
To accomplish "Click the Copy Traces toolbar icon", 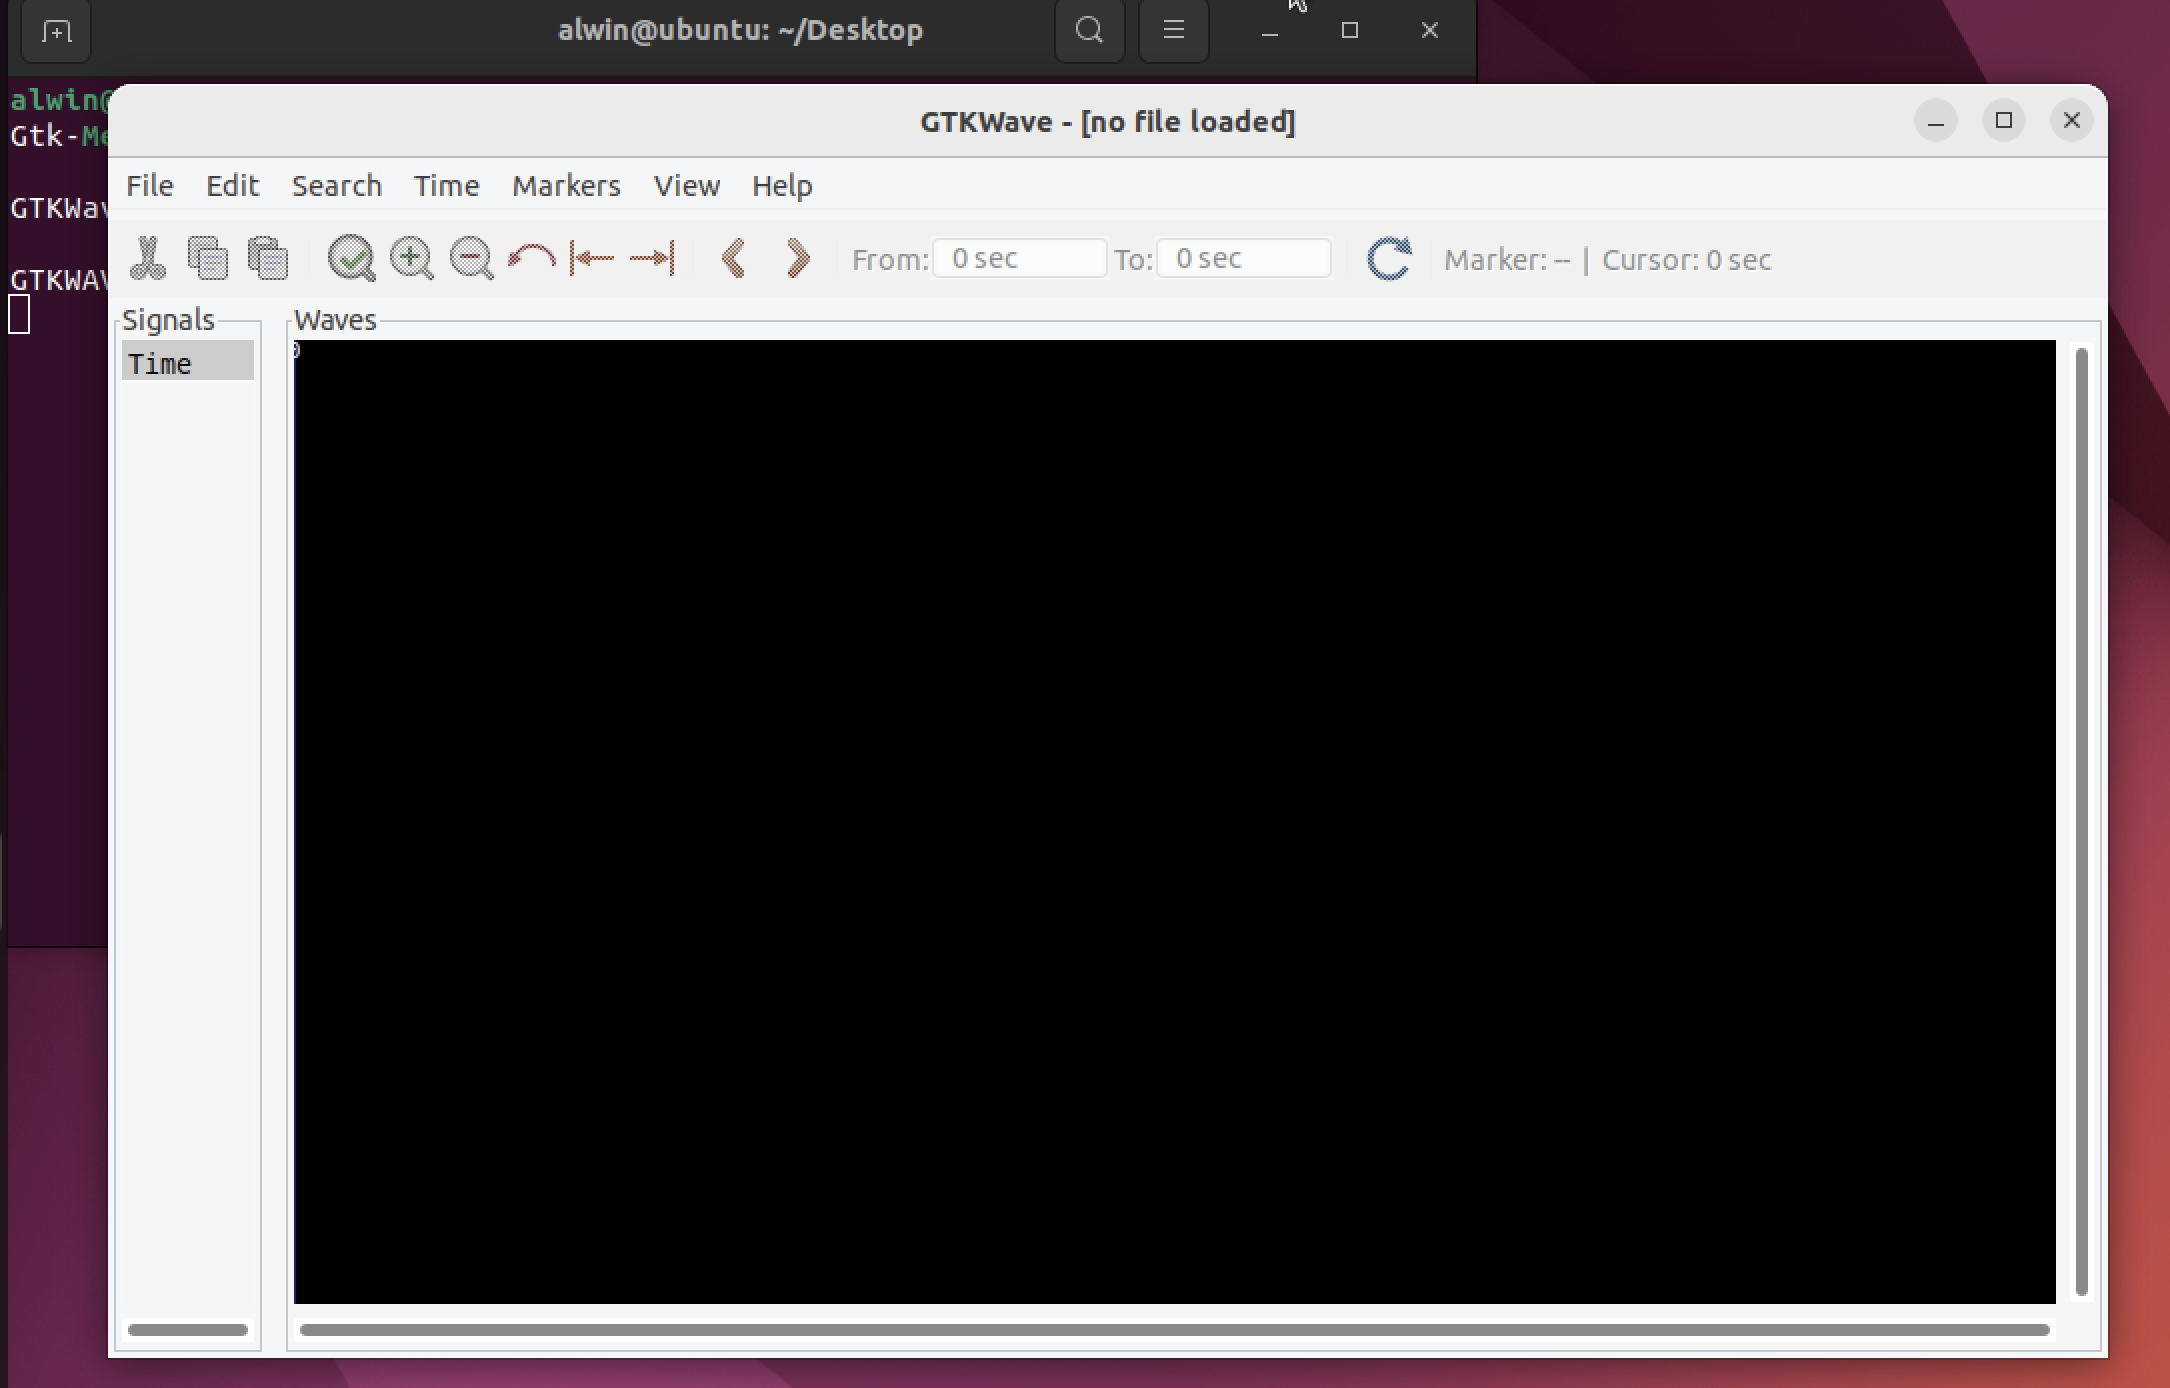I will click(208, 258).
